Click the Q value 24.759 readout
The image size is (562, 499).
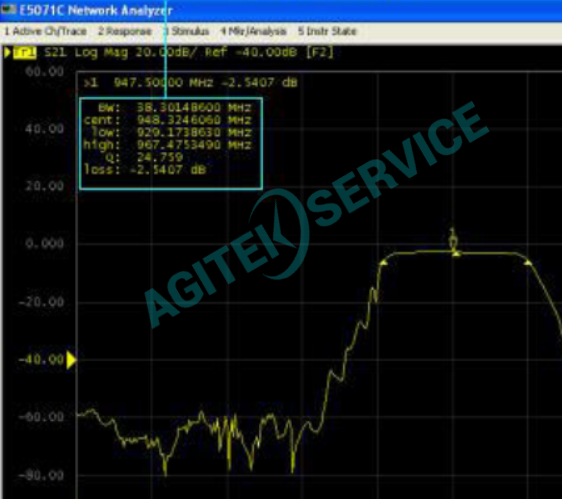click(x=160, y=157)
